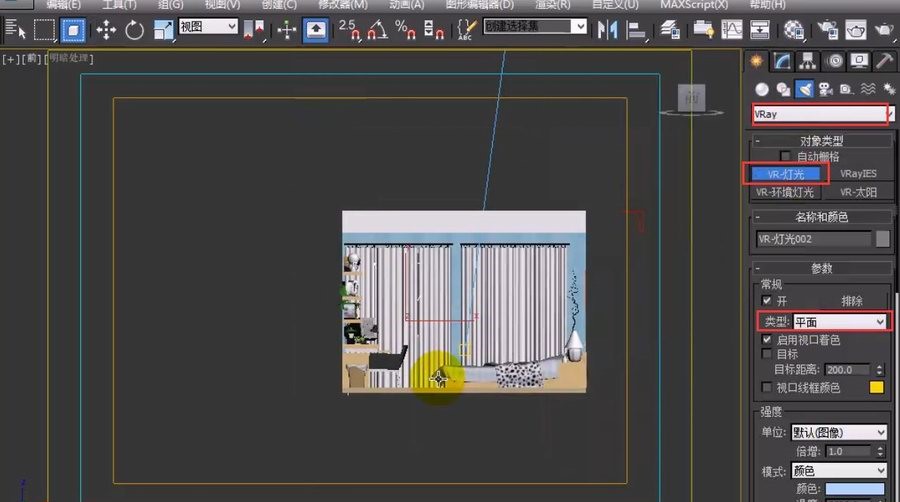This screenshot has width=900, height=502.
Task: Click the Mirror tool icon
Action: pyautogui.click(x=607, y=29)
